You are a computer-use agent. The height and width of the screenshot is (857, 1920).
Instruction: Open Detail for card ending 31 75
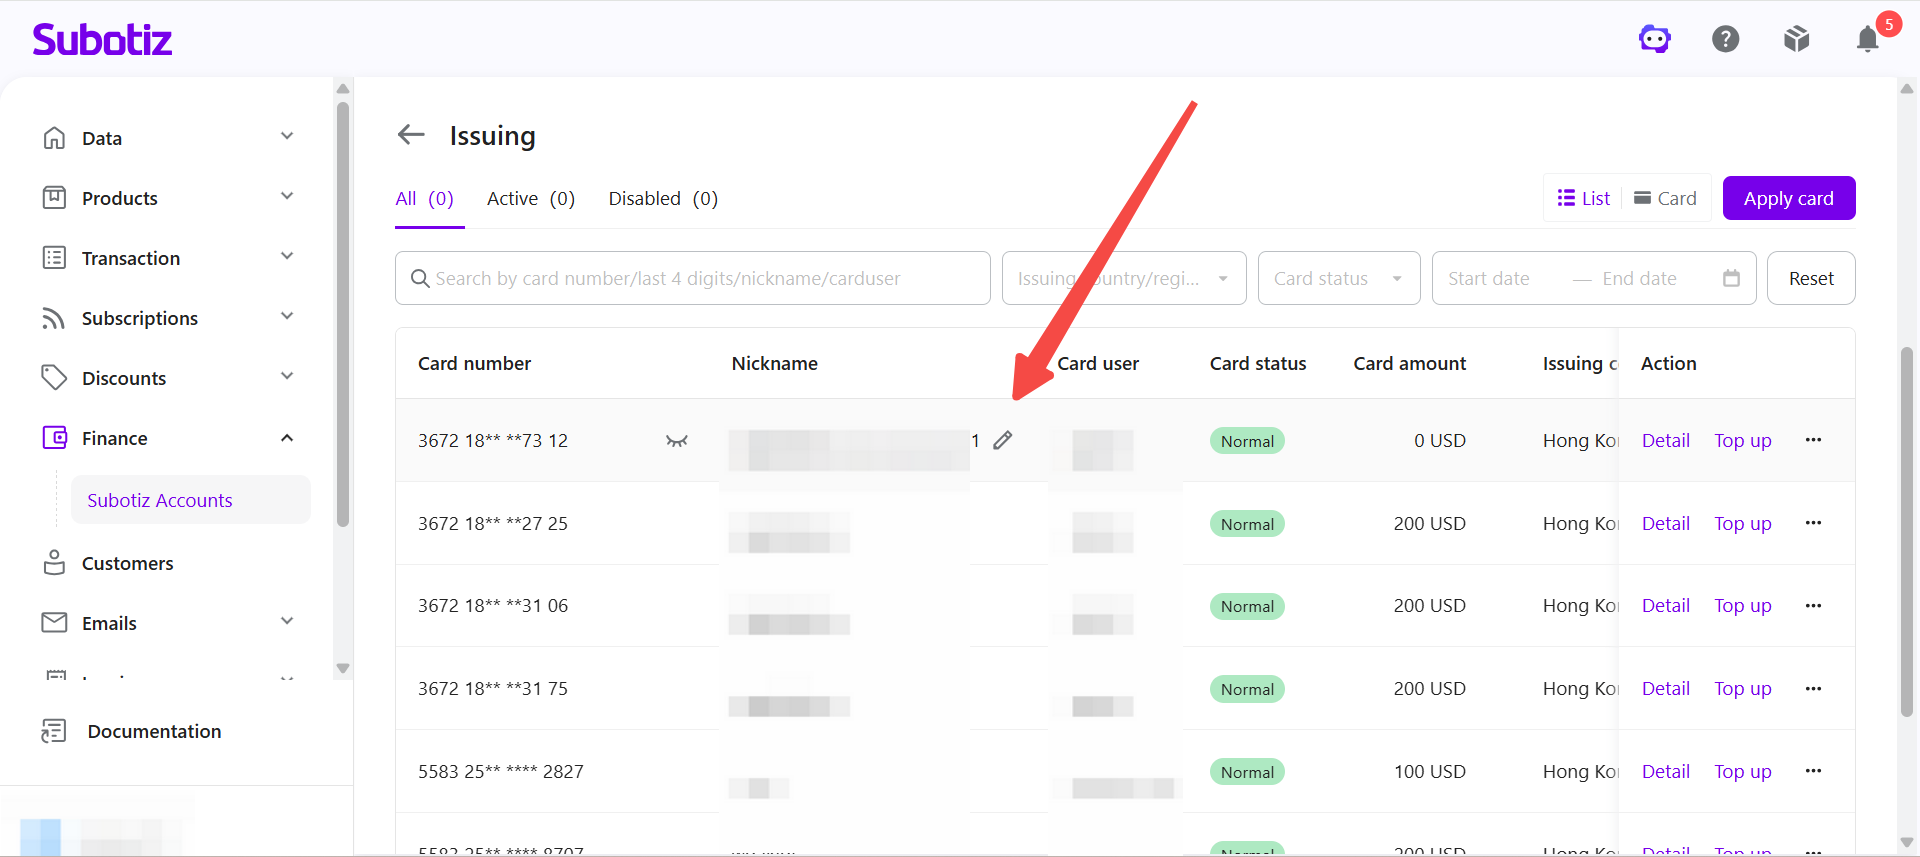(x=1666, y=689)
